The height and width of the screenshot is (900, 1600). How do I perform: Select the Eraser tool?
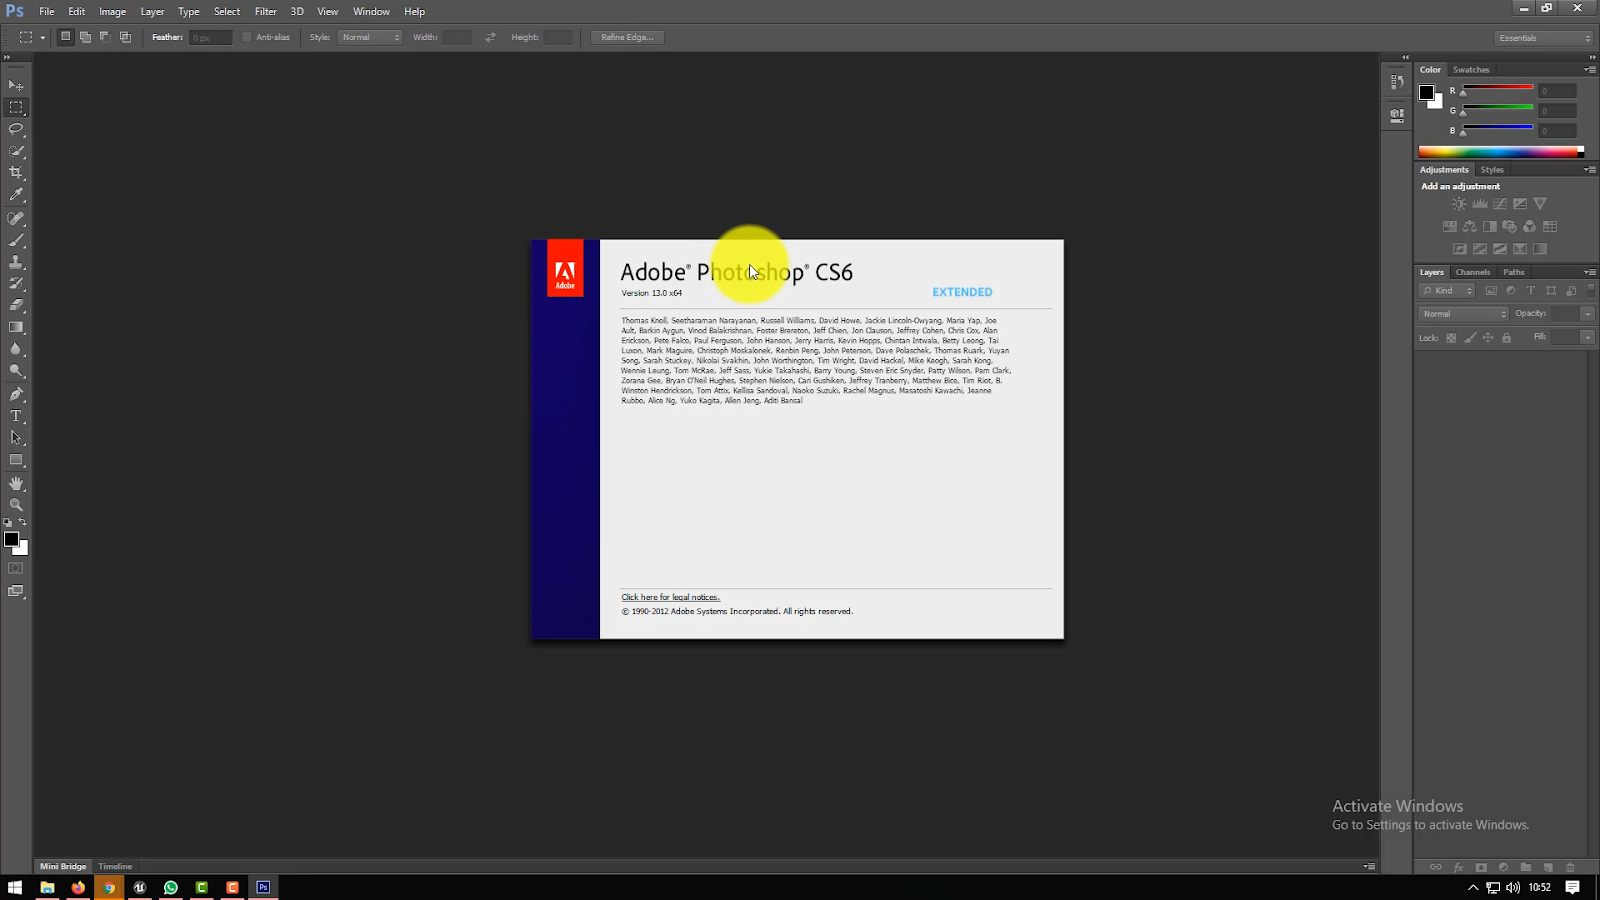point(16,305)
